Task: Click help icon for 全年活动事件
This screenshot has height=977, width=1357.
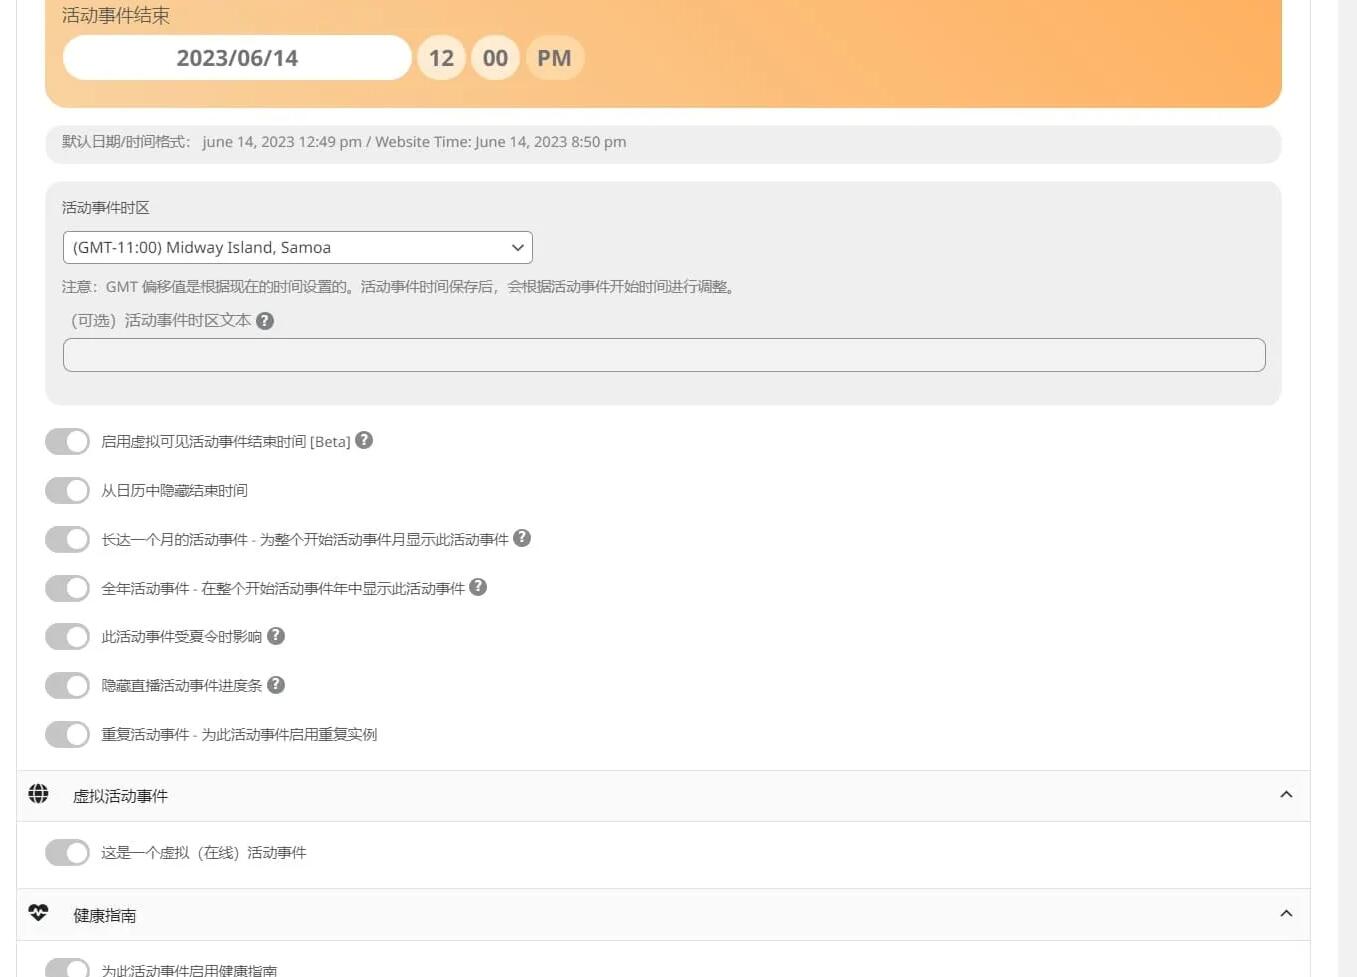Action: coord(478,587)
